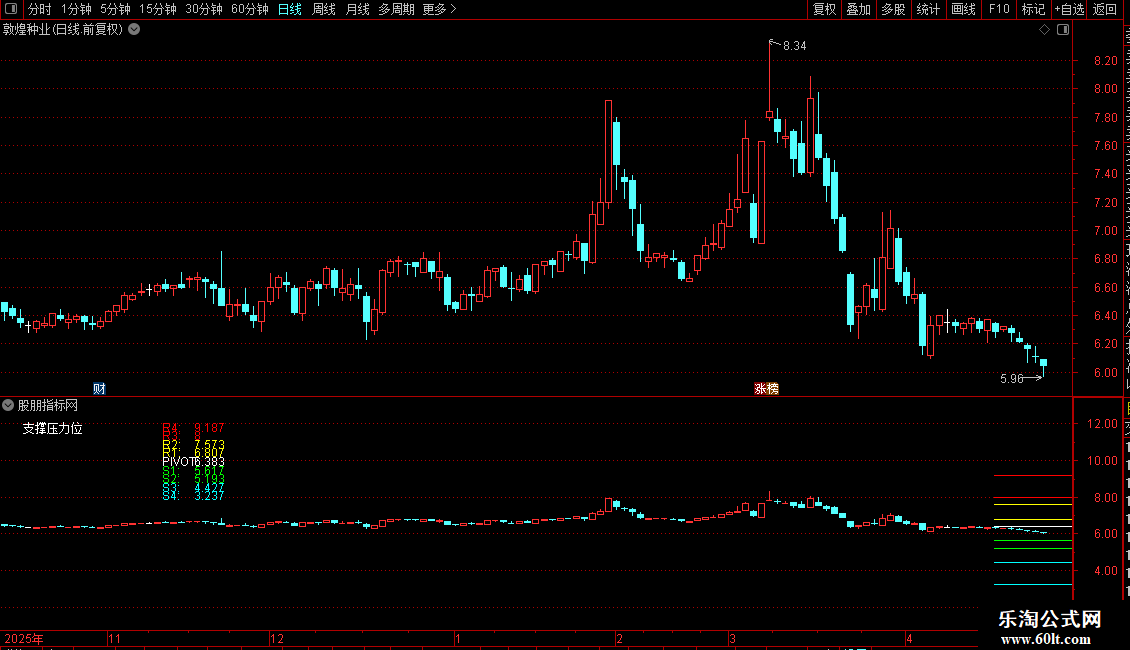Image resolution: width=1130 pixels, height=650 pixels.
Task: Click the 叠加 overlay button
Action: (x=858, y=9)
